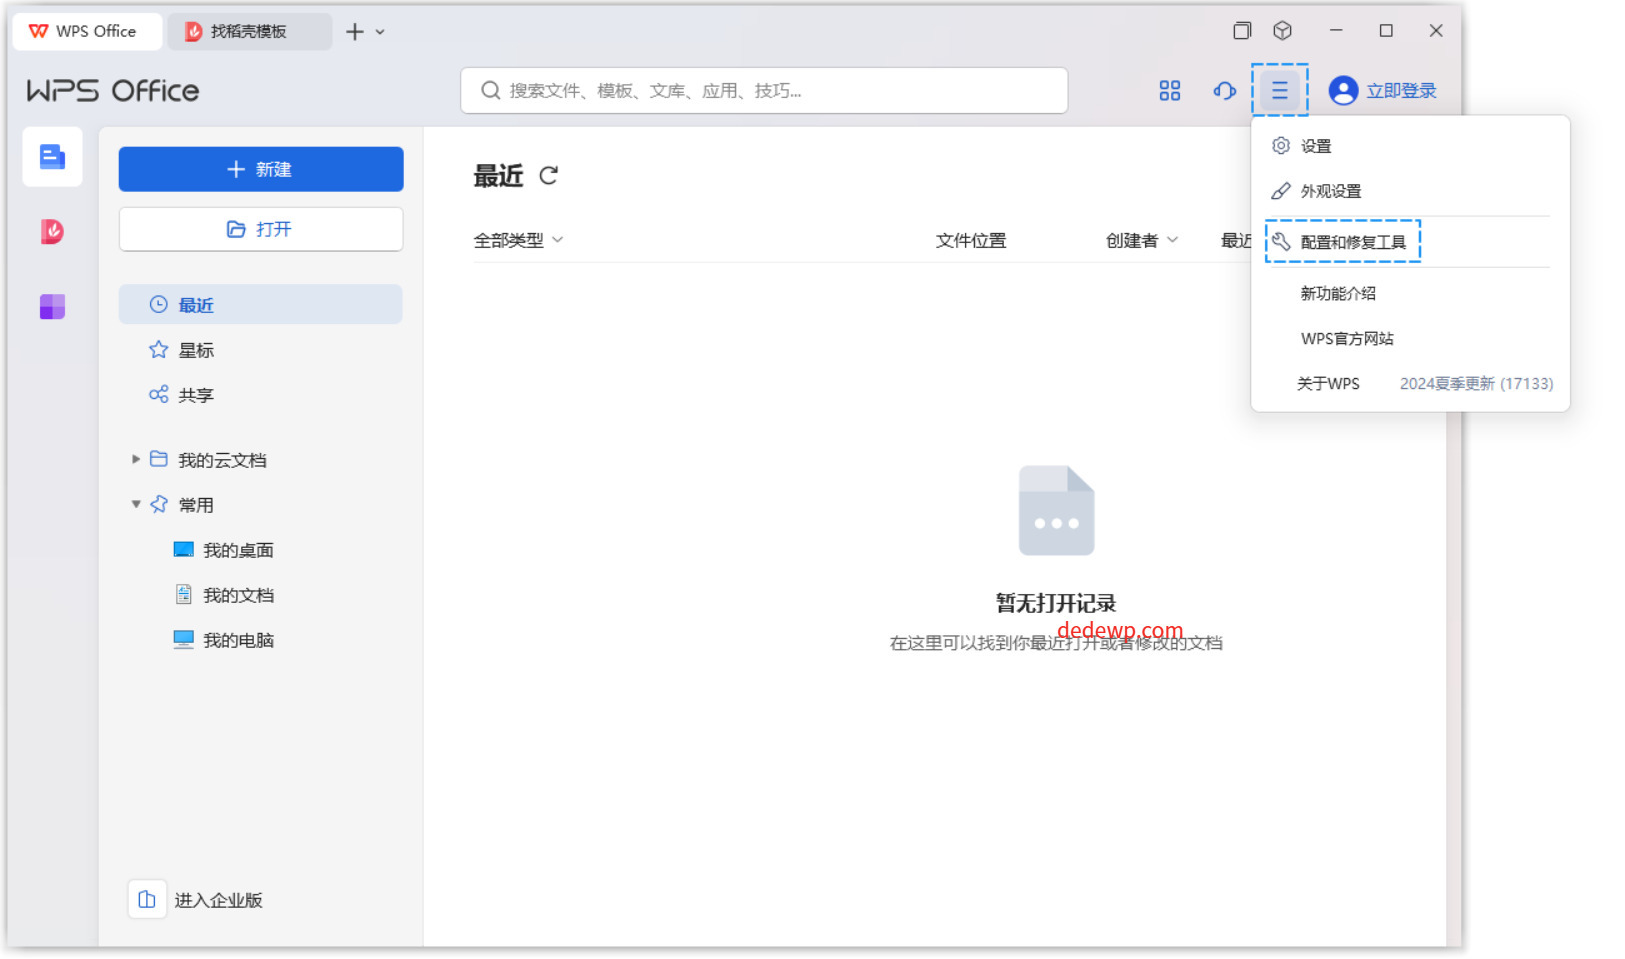1625x959 pixels.
Task: Click the application grid icon in header
Action: (1169, 91)
